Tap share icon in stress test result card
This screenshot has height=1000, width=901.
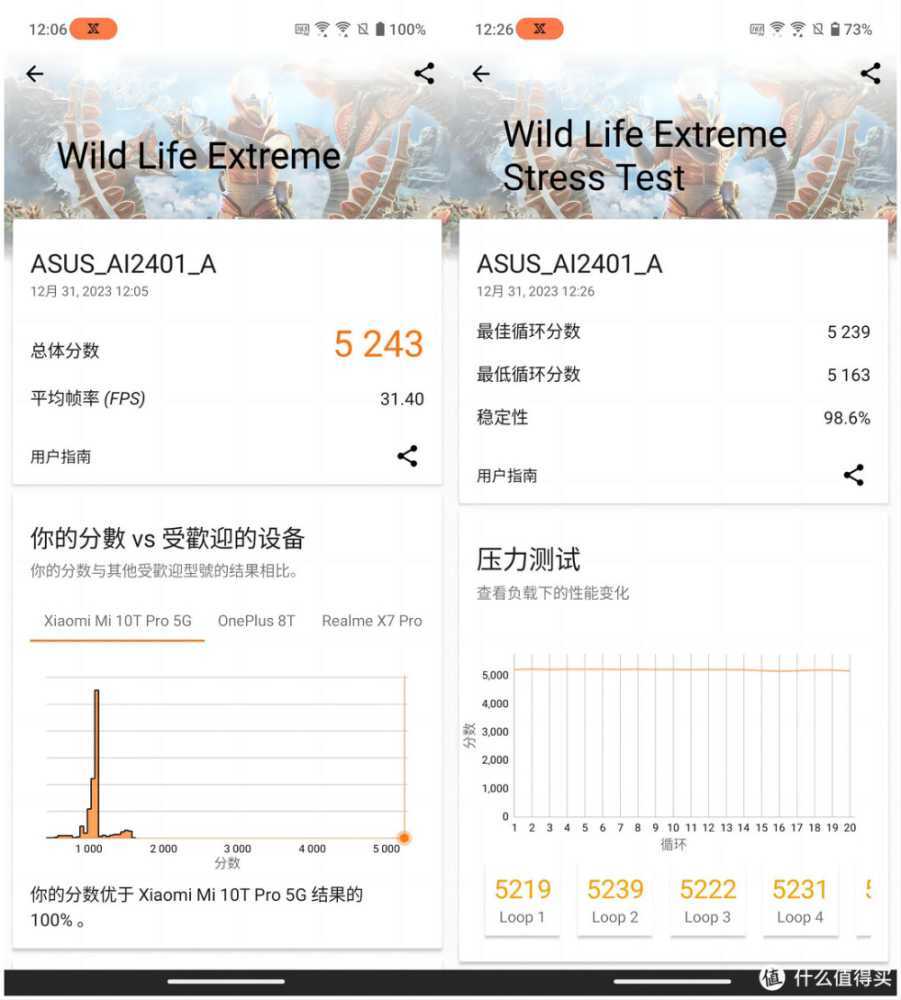(853, 475)
